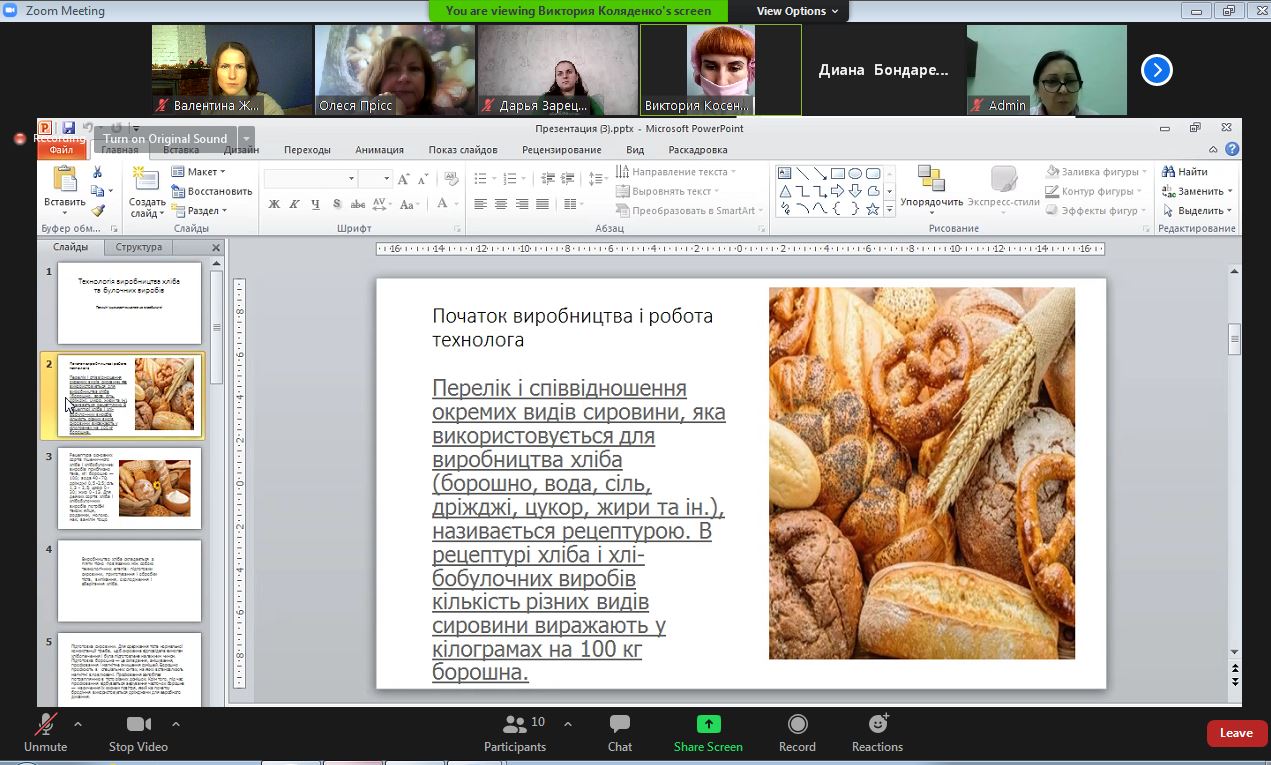Expand the Макет layout dropdown
Screen dimensions: 1271x765
(200, 172)
